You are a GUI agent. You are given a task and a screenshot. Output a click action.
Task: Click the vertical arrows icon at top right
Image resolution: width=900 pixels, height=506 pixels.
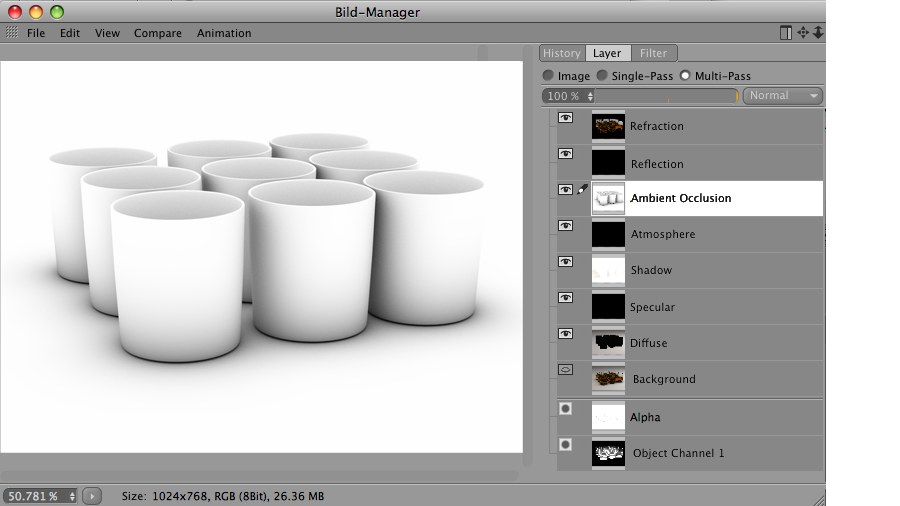click(x=818, y=33)
